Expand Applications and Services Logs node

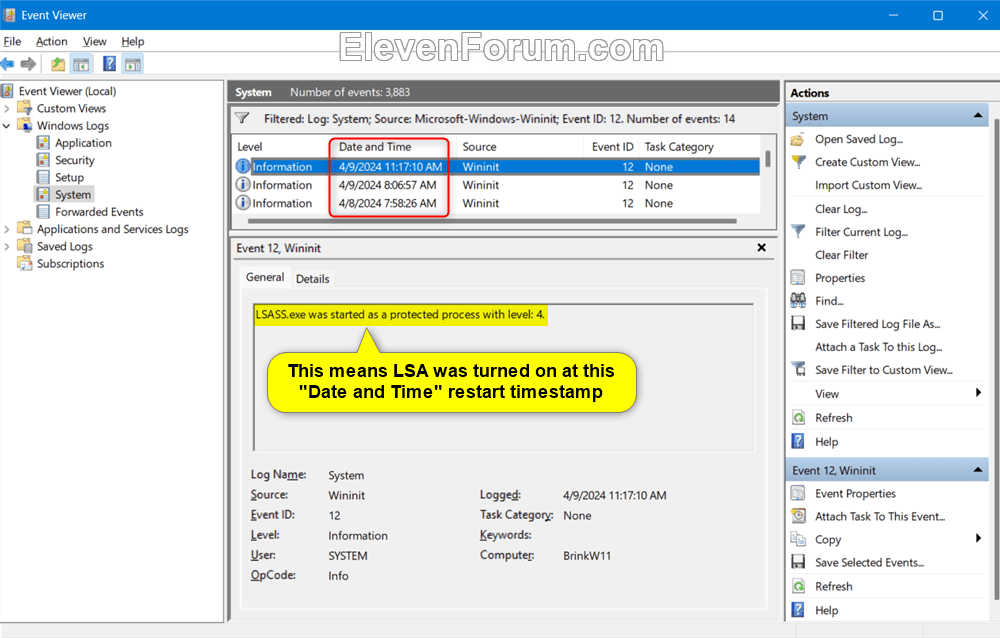click(7, 229)
